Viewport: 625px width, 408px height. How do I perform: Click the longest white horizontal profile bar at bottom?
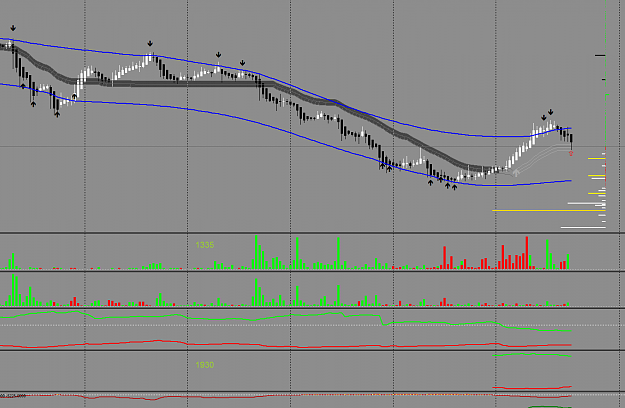tap(583, 228)
